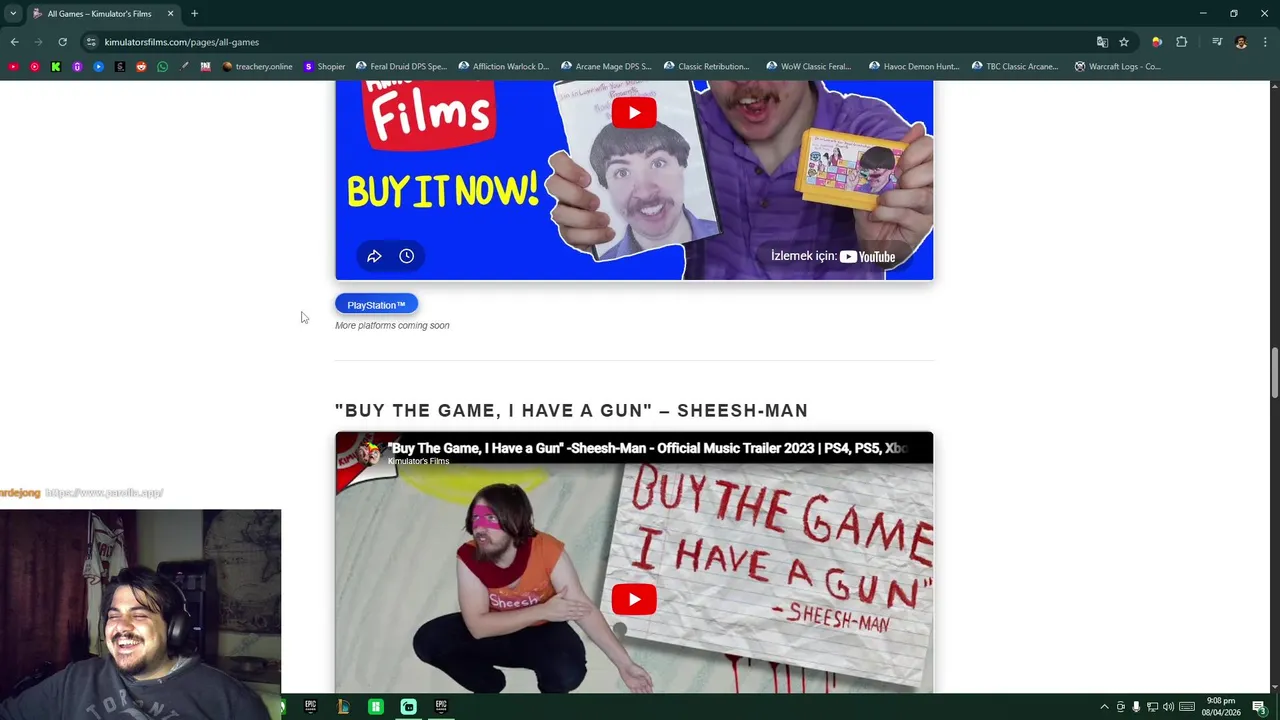Show hidden system tray icons
1280x720 pixels.
point(1104,707)
